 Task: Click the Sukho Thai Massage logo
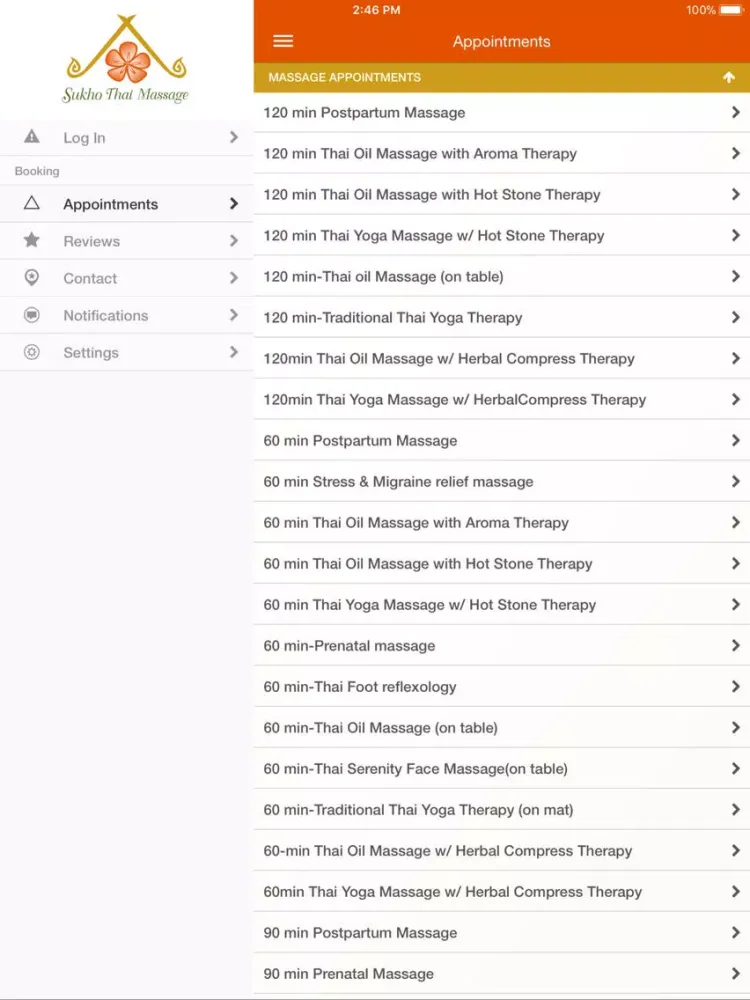(x=126, y=59)
